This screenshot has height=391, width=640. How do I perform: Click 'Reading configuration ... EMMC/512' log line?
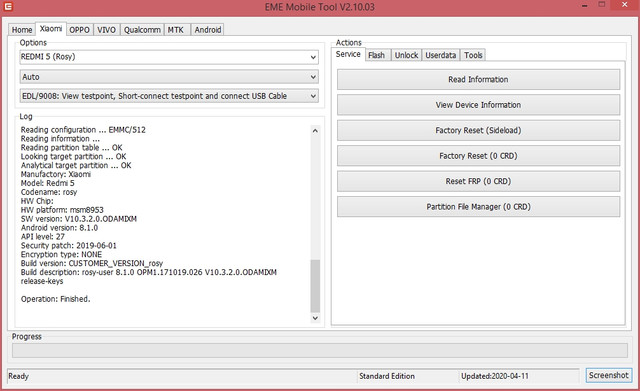tap(83, 129)
